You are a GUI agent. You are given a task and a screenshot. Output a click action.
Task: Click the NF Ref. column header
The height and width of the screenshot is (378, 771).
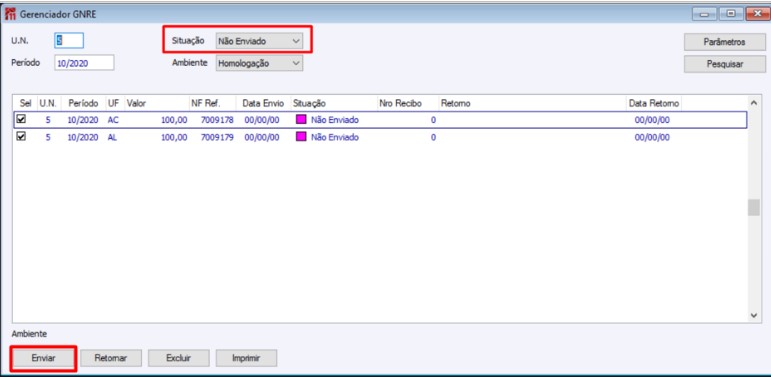tap(212, 104)
